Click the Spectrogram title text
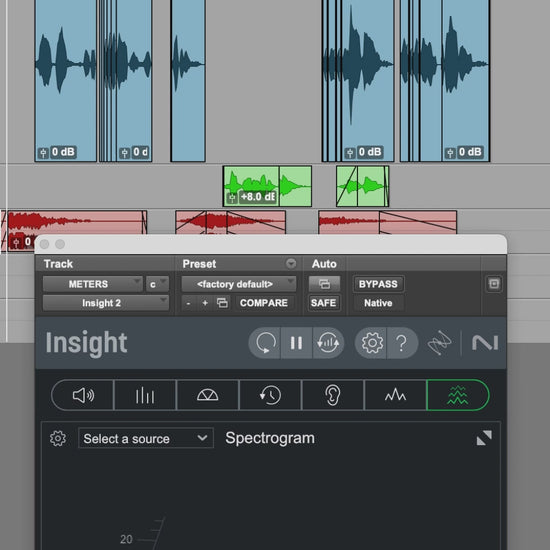550x550 pixels. [270, 438]
